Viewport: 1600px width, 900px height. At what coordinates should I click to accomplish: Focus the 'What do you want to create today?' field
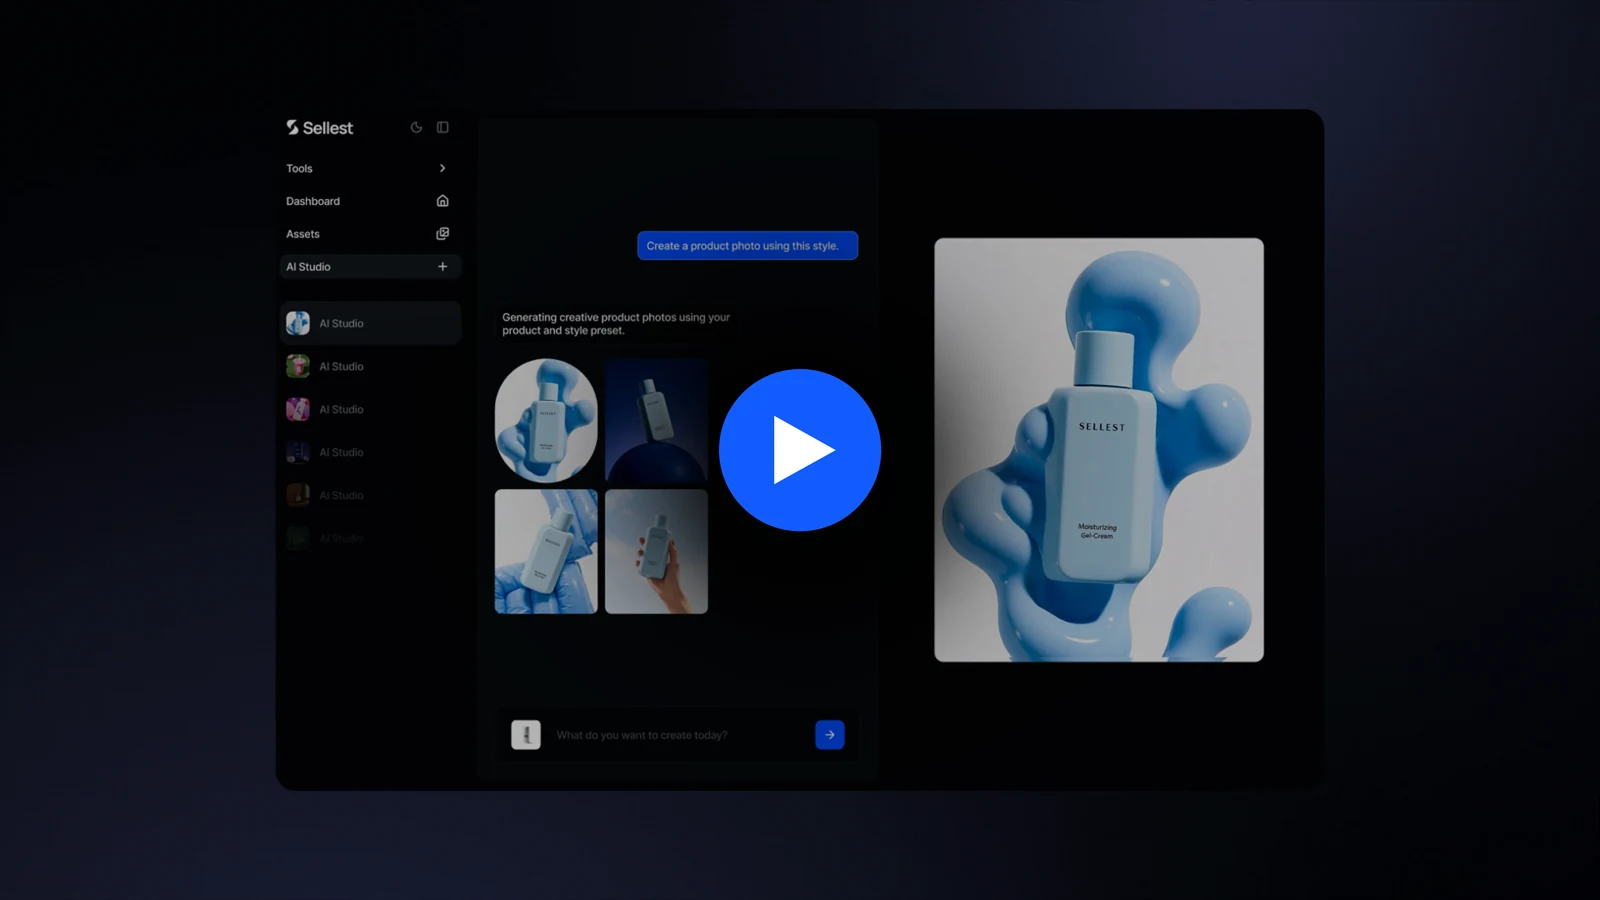click(680, 735)
